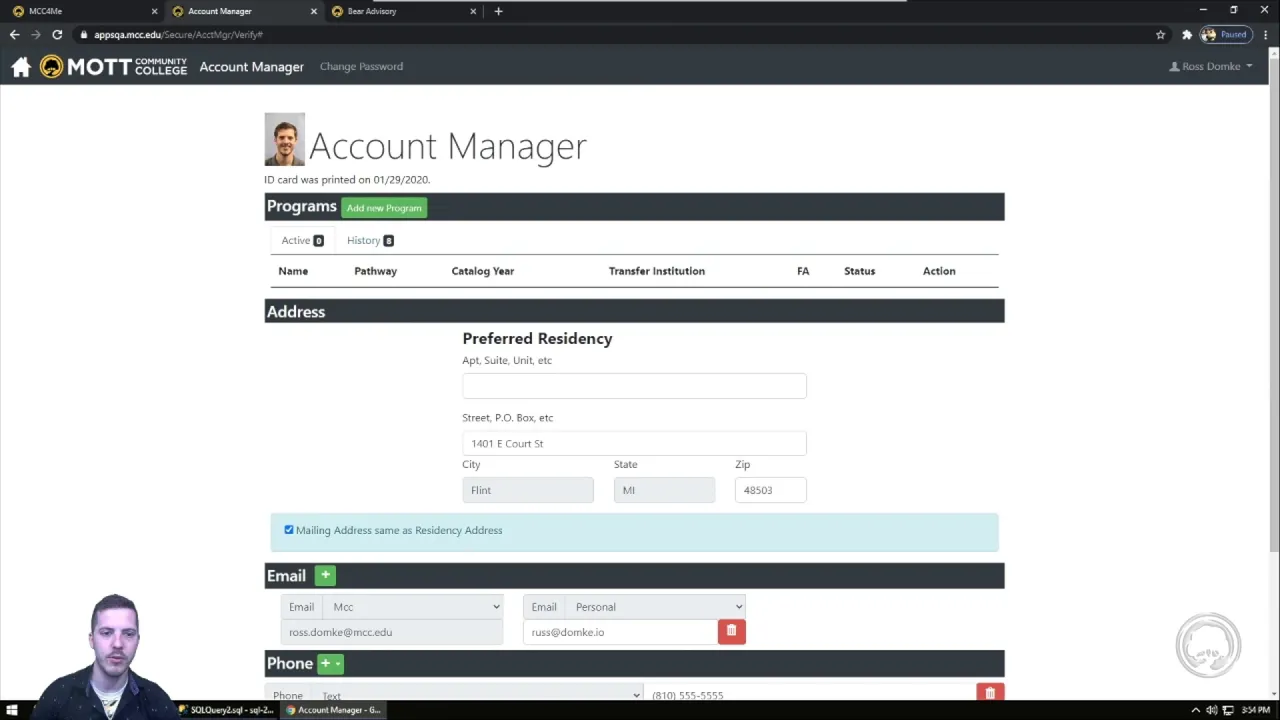1280x720 pixels.
Task: Open a new browser tab
Action: click(498, 11)
